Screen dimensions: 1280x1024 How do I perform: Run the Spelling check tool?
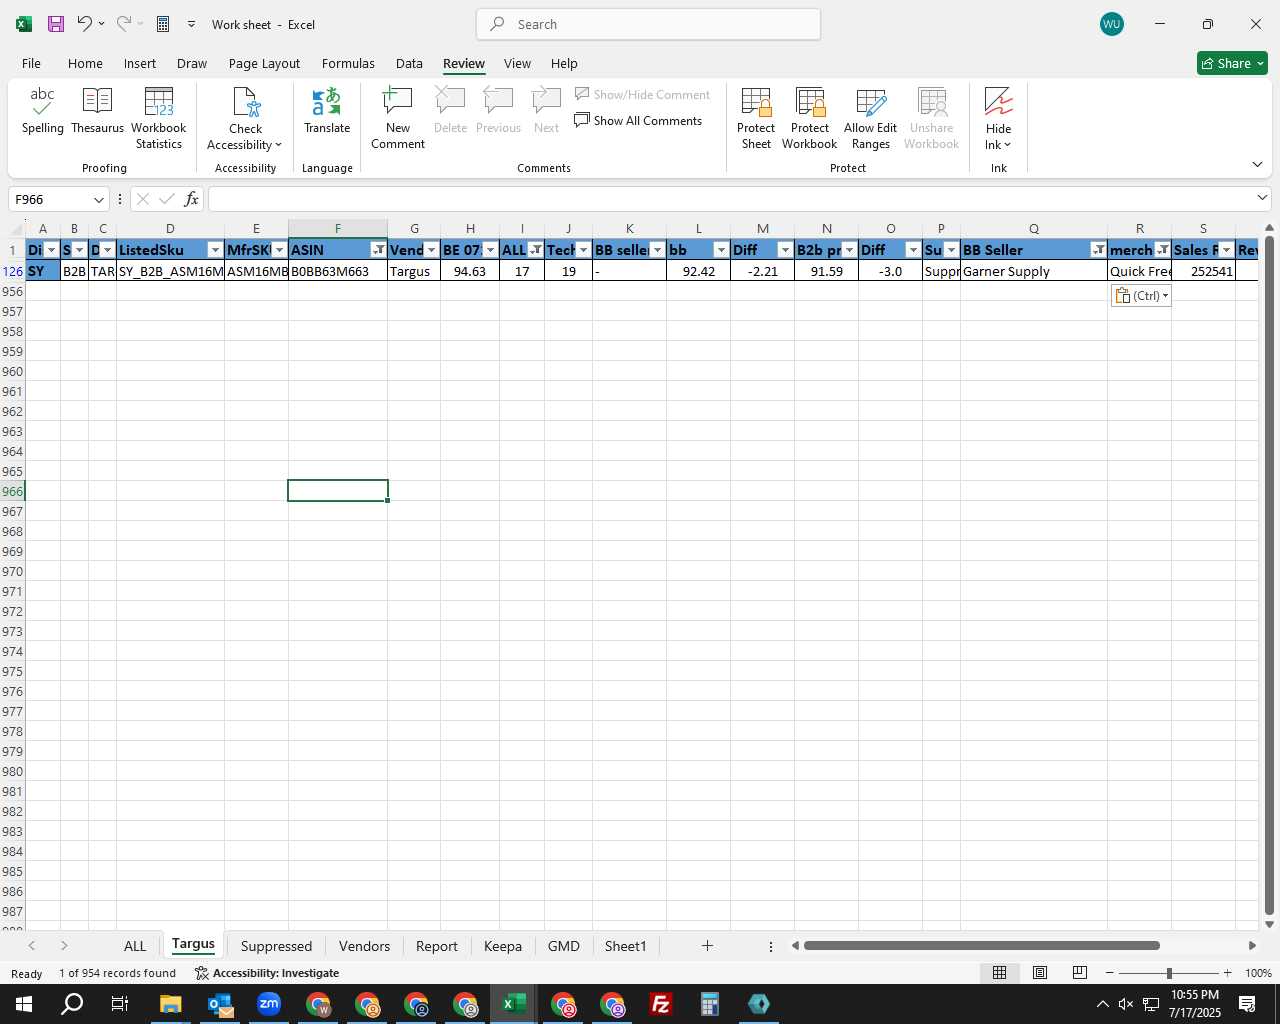[x=43, y=111]
